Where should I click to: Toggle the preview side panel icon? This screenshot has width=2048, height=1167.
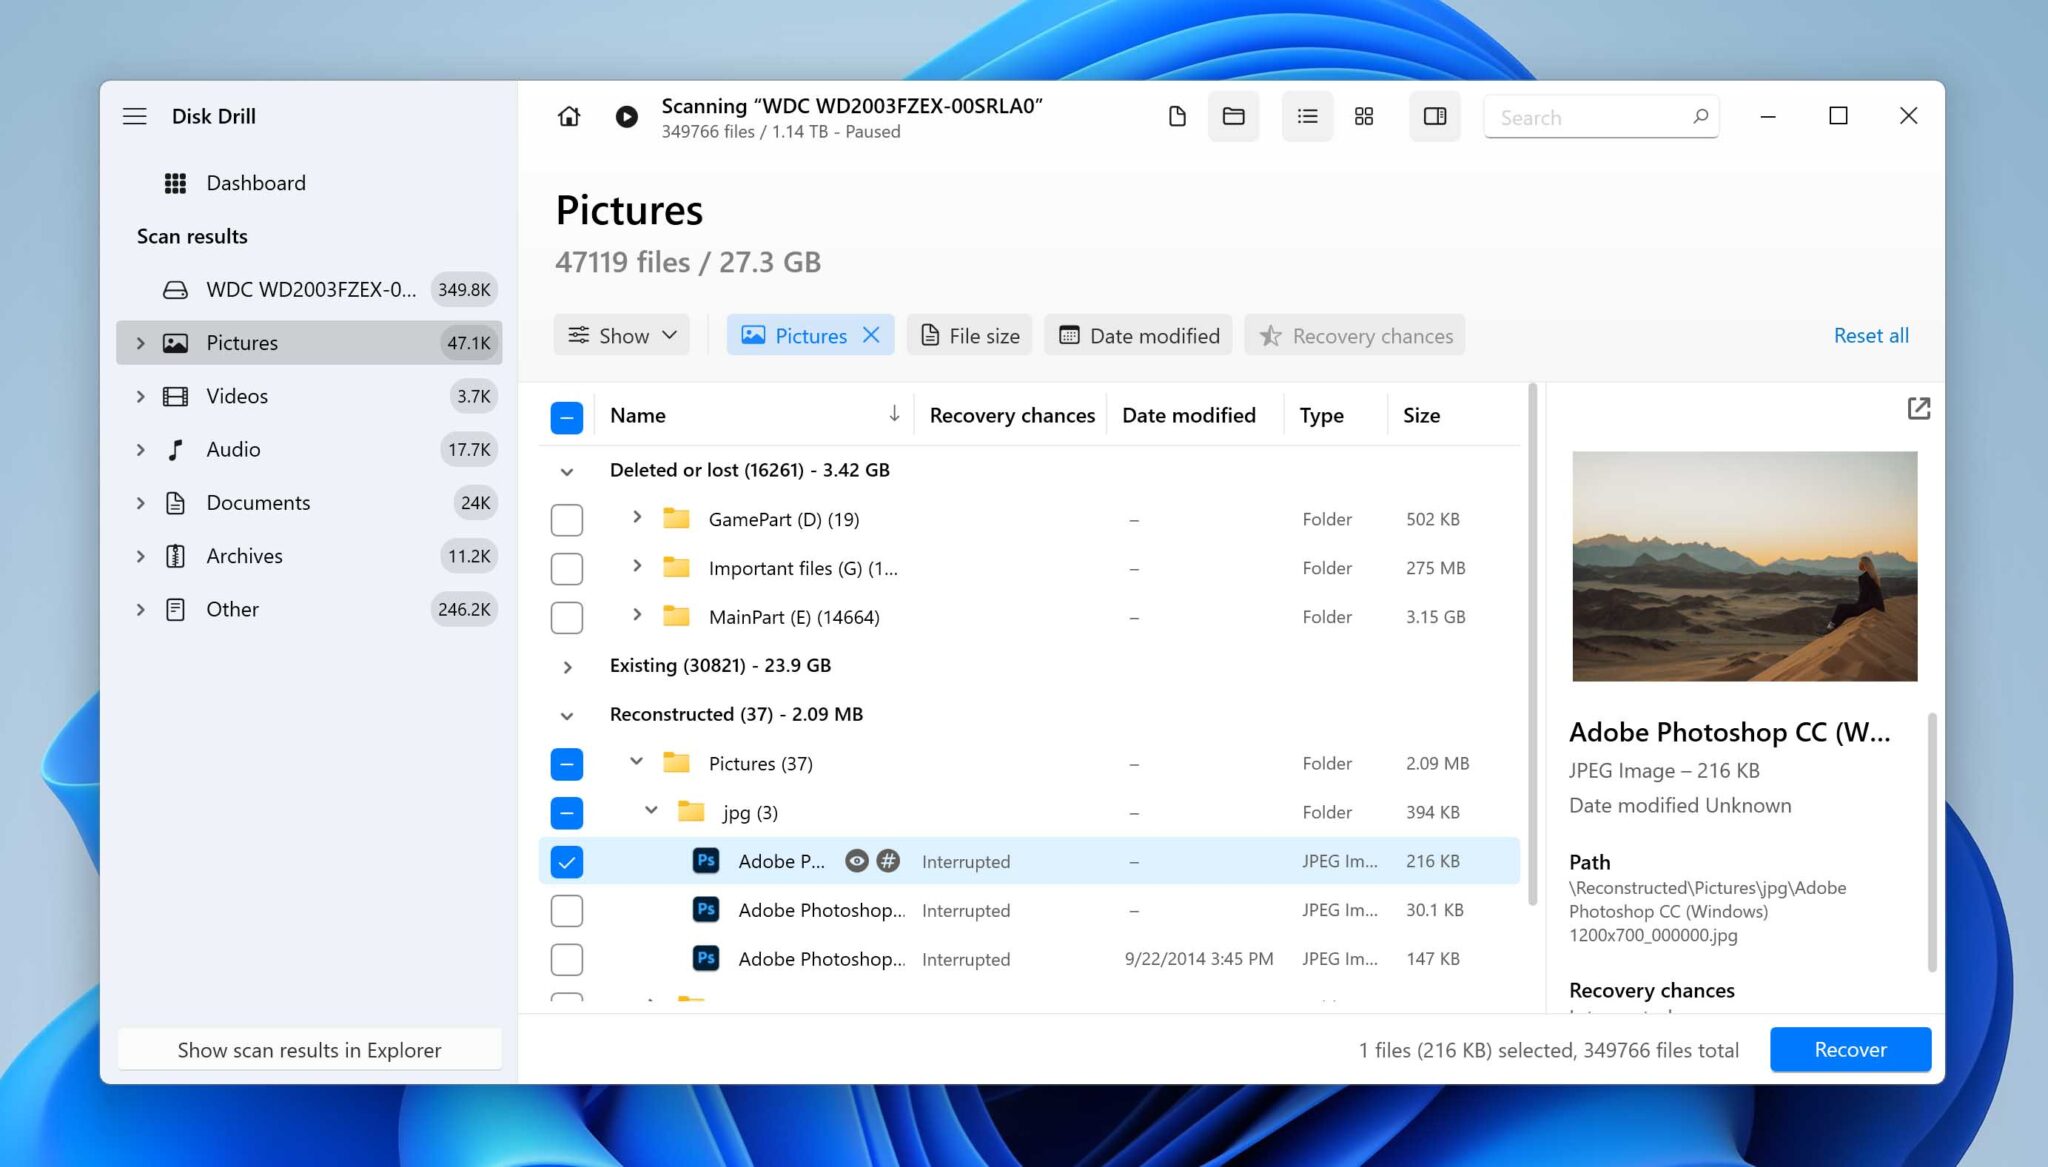[x=1434, y=117]
